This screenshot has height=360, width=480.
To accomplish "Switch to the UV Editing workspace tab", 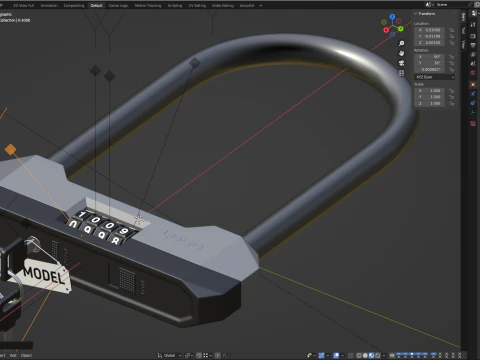I will (197, 5).
